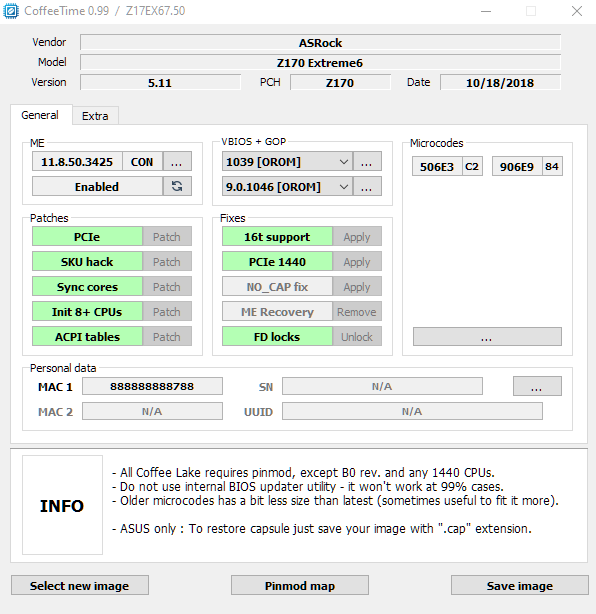Browse for VBIOS file via three-dot button
The image size is (596, 614).
coord(367,161)
